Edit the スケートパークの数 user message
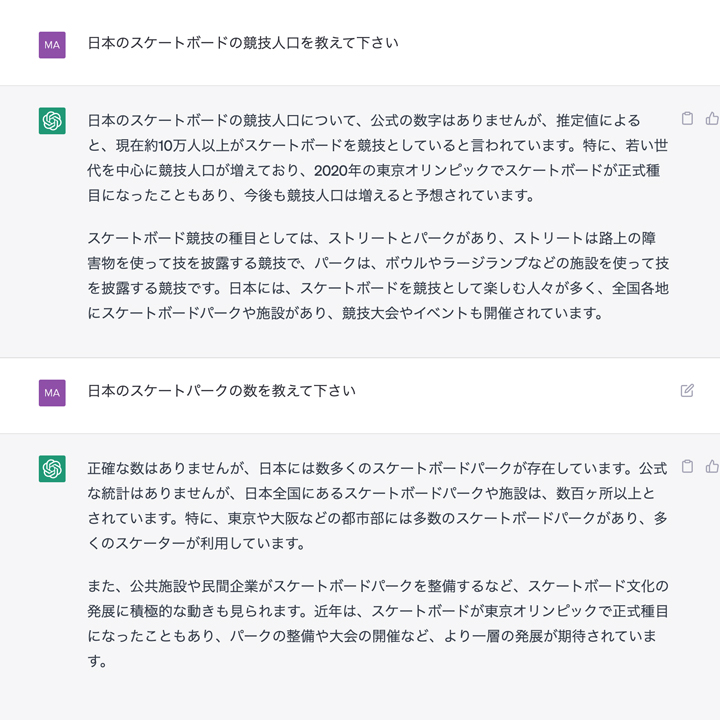 687,391
